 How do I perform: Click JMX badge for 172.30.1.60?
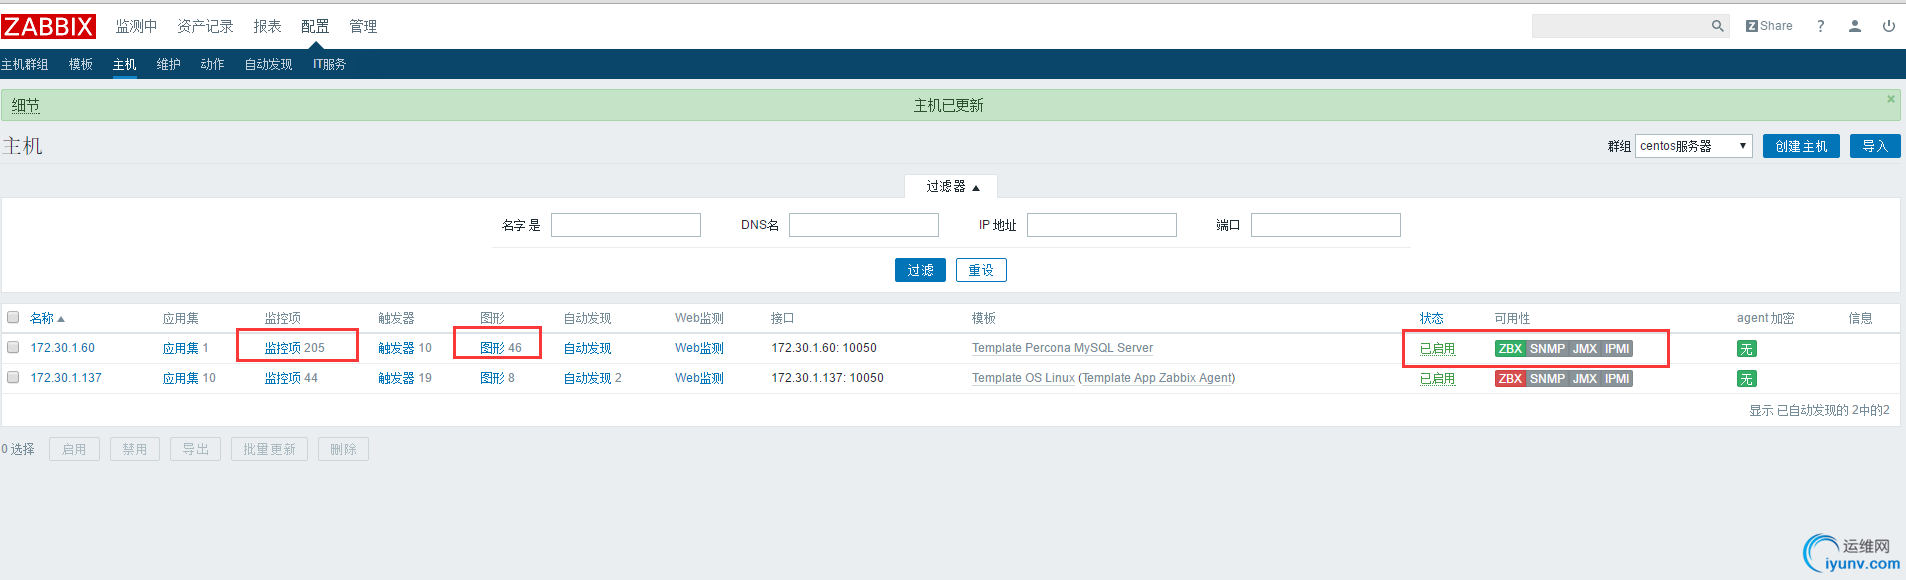(x=1584, y=349)
